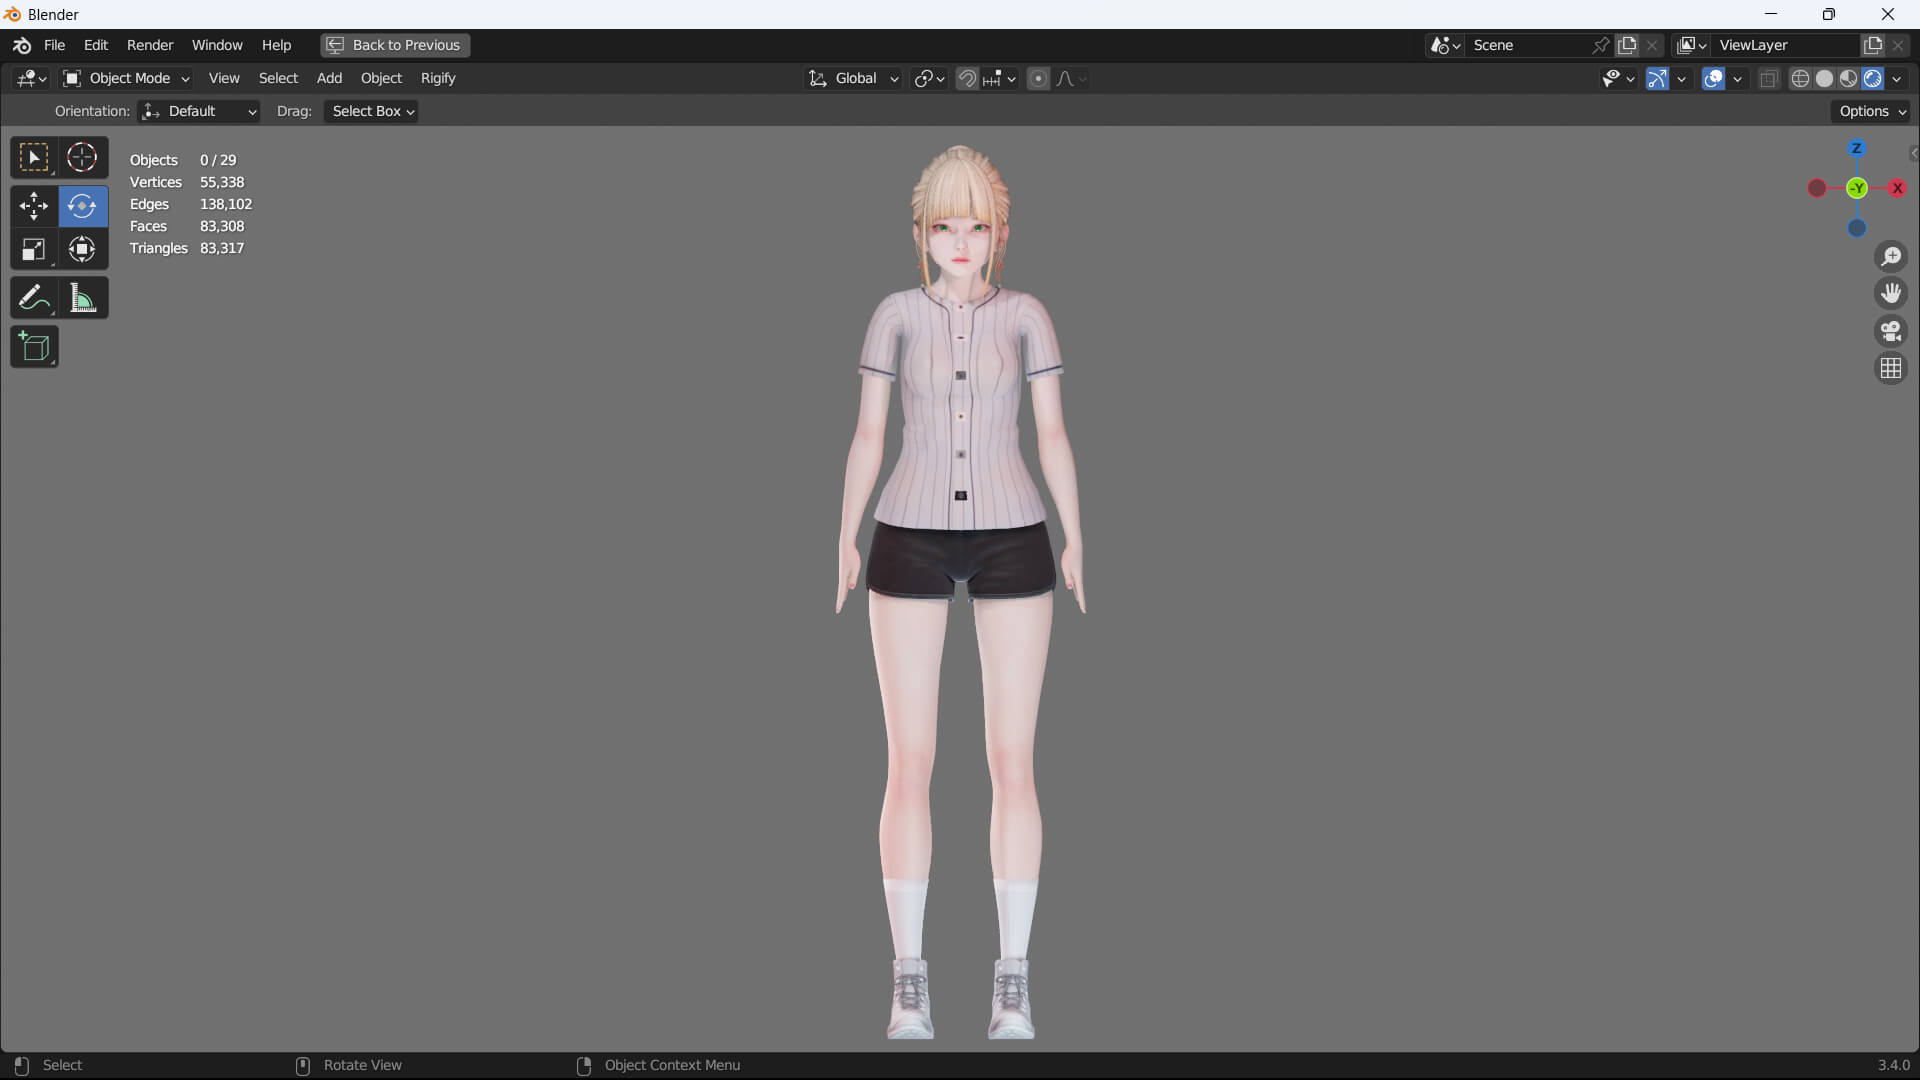Switch orthographic/perspective grid icon
Screen dimensions: 1920x1080
point(1890,369)
